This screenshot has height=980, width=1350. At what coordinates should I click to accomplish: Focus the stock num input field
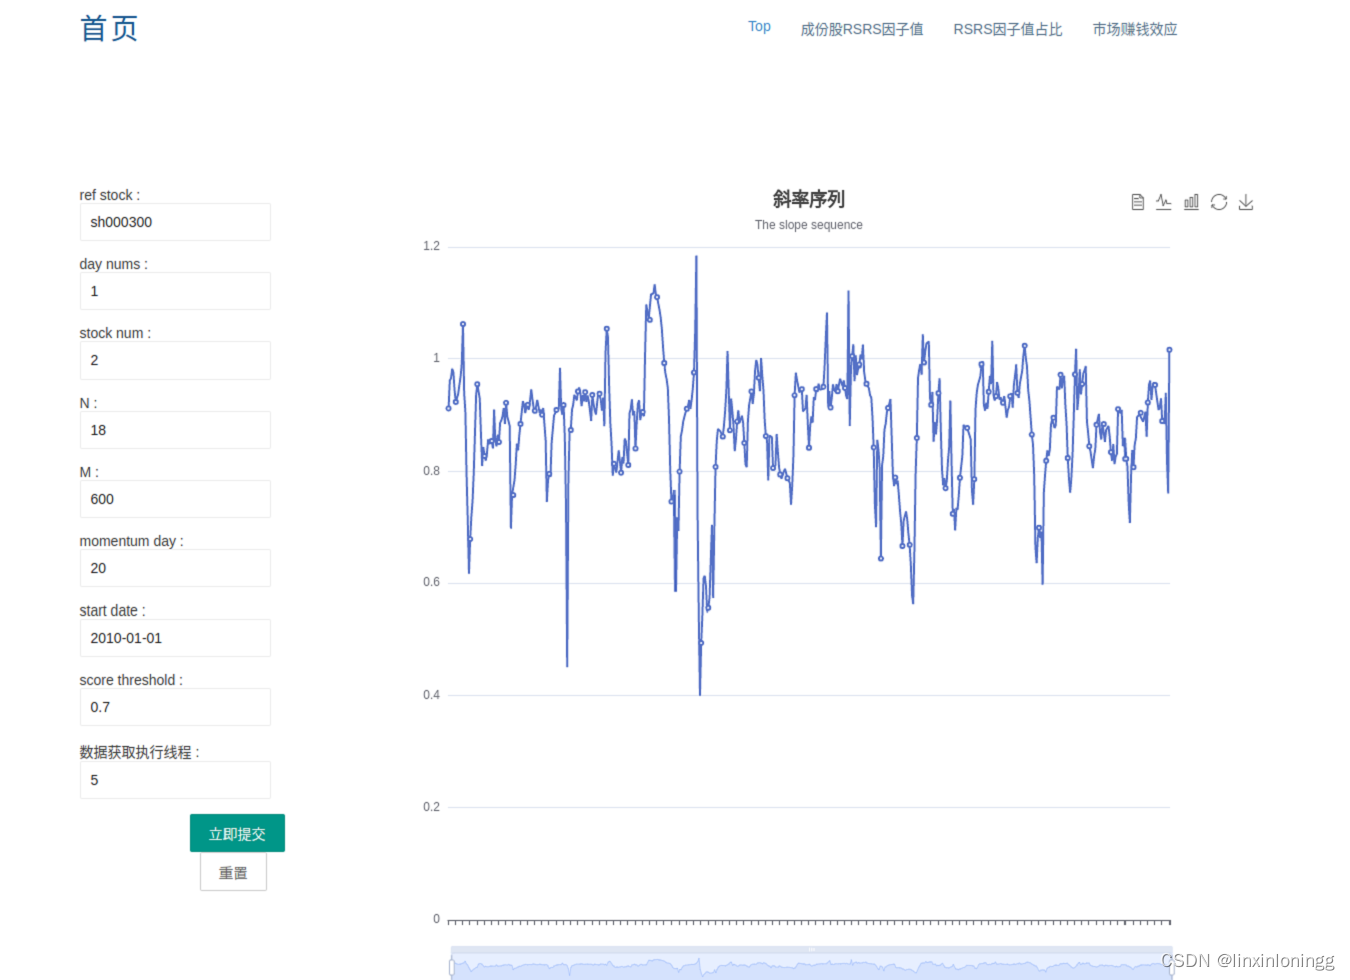point(175,360)
